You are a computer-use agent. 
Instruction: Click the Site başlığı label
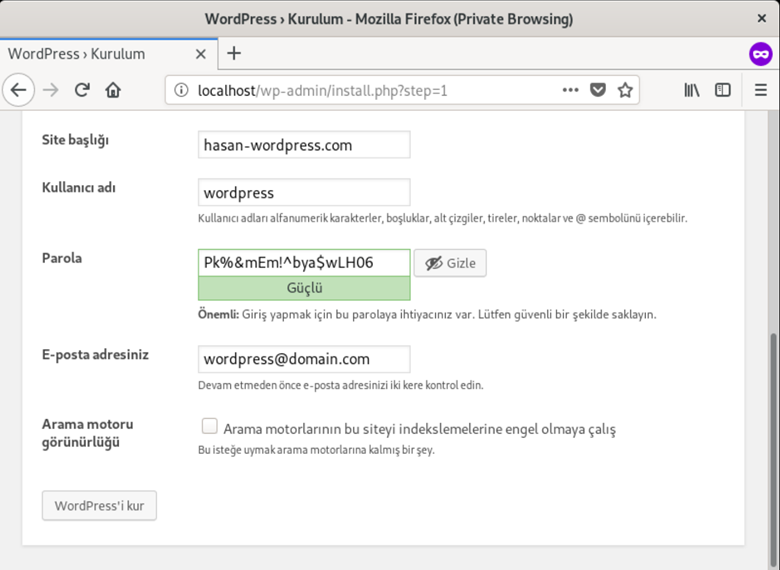click(x=75, y=140)
